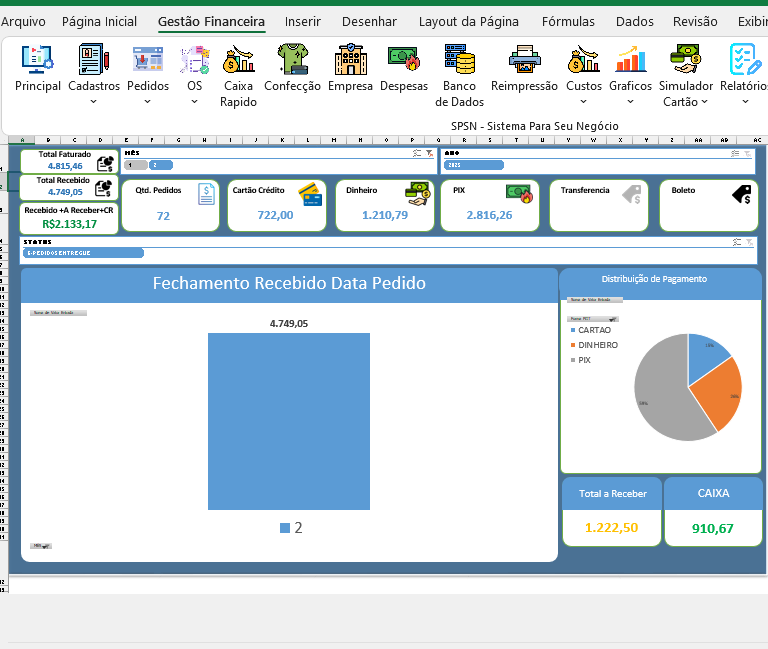The image size is (768, 649).
Task: Click the blue bar in the chart
Action: point(289,421)
